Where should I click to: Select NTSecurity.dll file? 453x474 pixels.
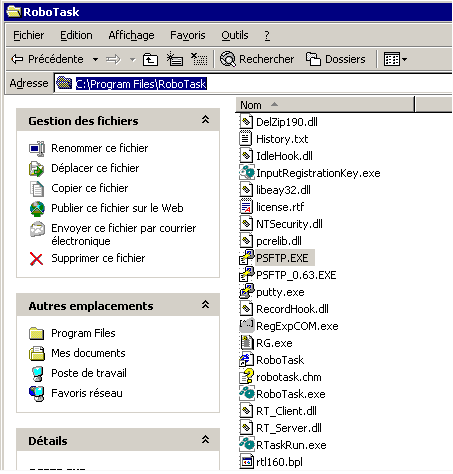(x=289, y=224)
